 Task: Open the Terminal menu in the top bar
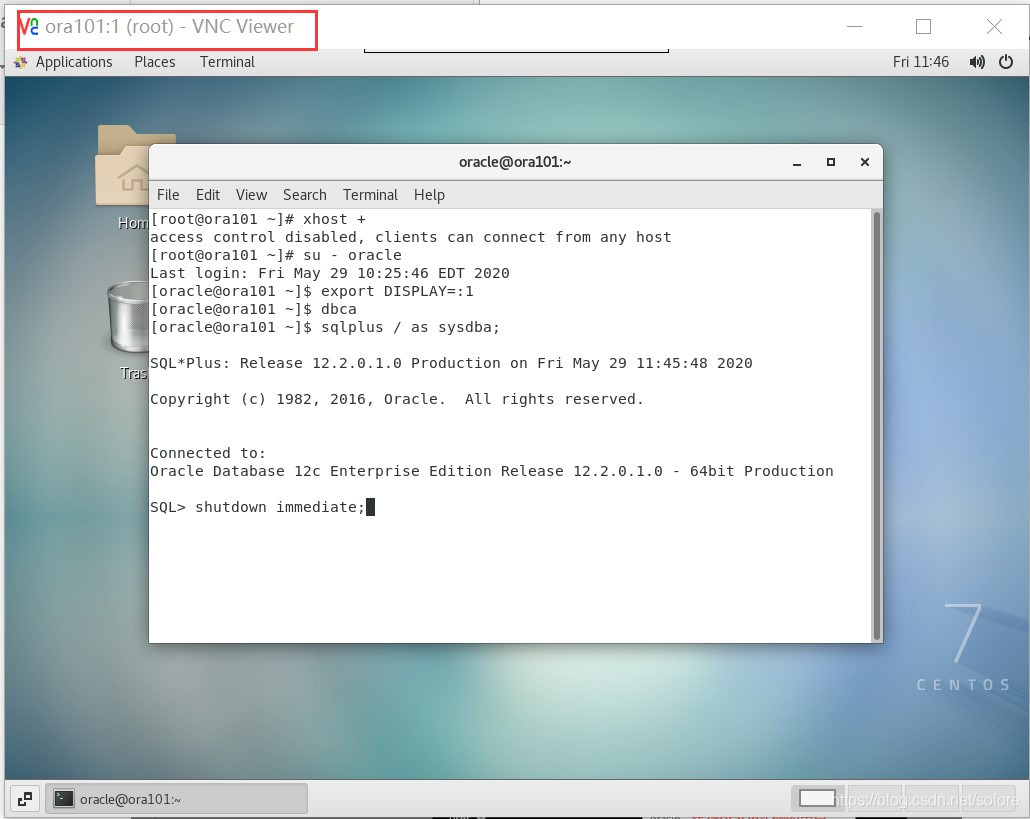point(226,61)
